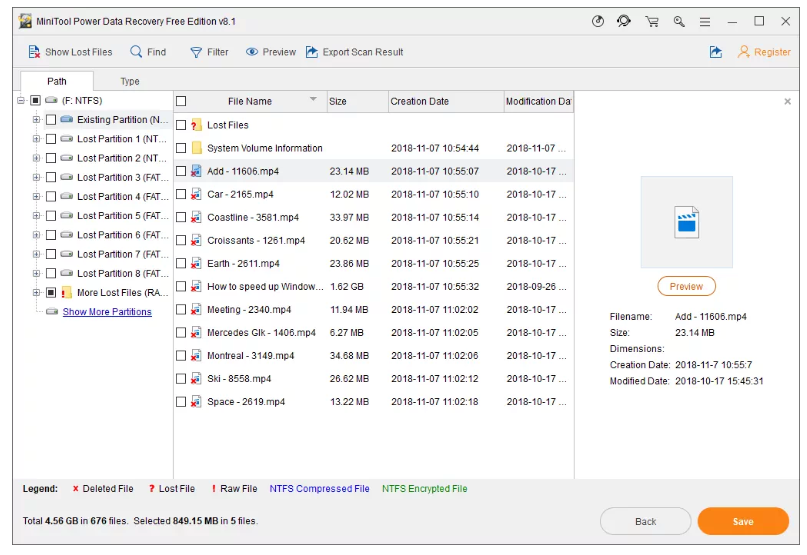Toggle the More Lost Files checkbox
The image size is (807, 555).
pyautogui.click(x=50, y=292)
